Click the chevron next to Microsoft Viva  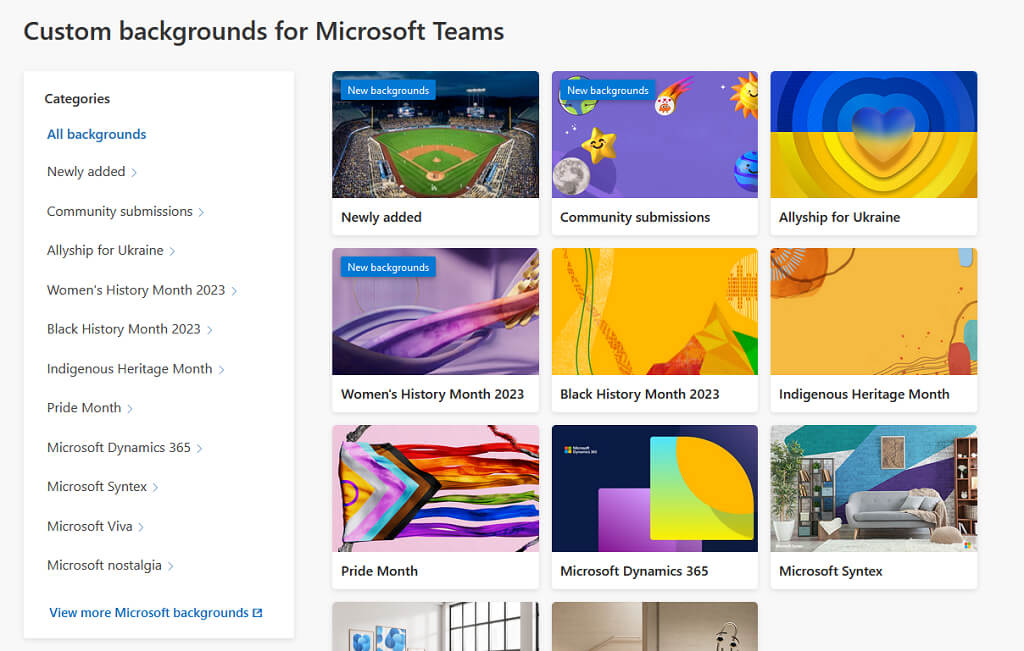(141, 527)
